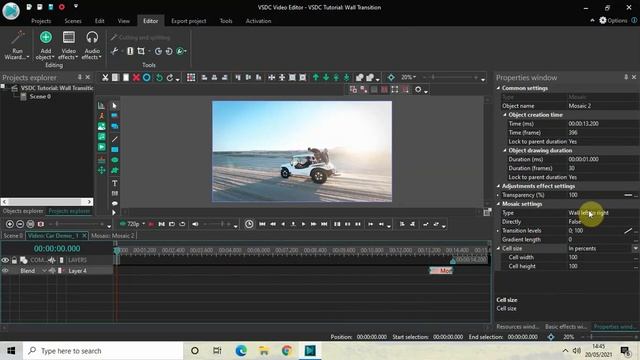Click the clock time icon in playback bar

(249, 224)
